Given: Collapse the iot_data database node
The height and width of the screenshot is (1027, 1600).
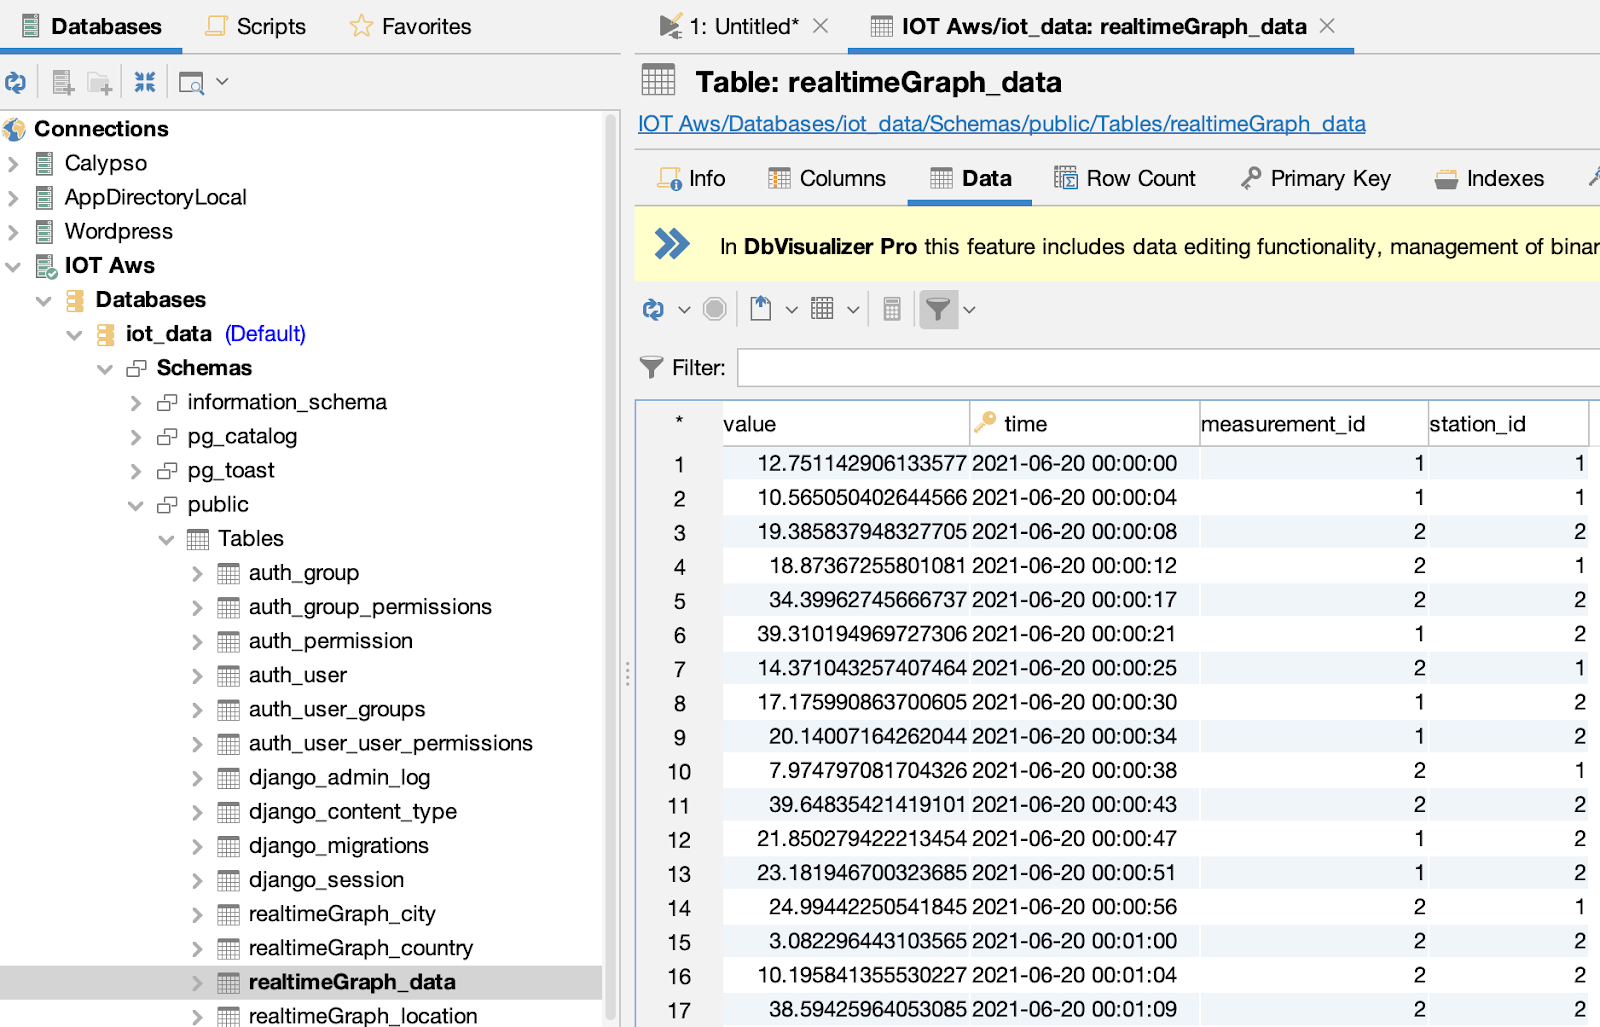Looking at the screenshot, I should click(74, 334).
